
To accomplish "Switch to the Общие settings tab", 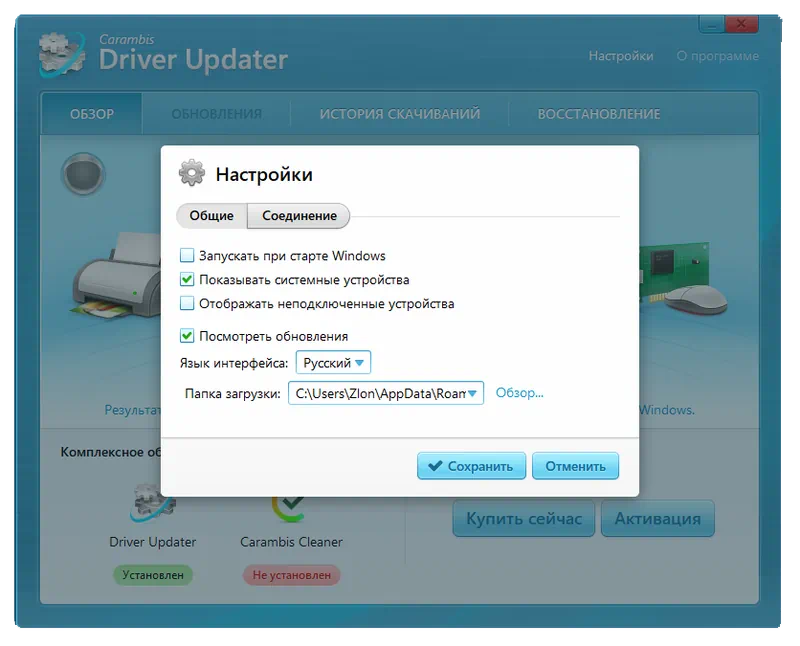I will (x=212, y=215).
